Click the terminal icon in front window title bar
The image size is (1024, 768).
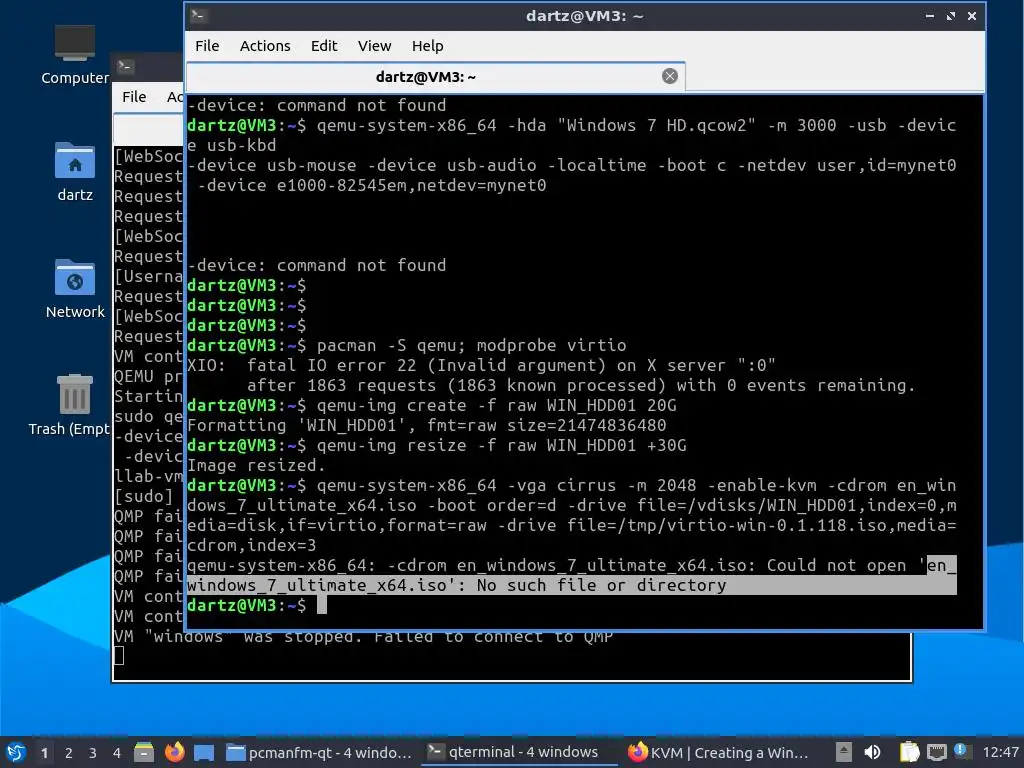coord(199,16)
